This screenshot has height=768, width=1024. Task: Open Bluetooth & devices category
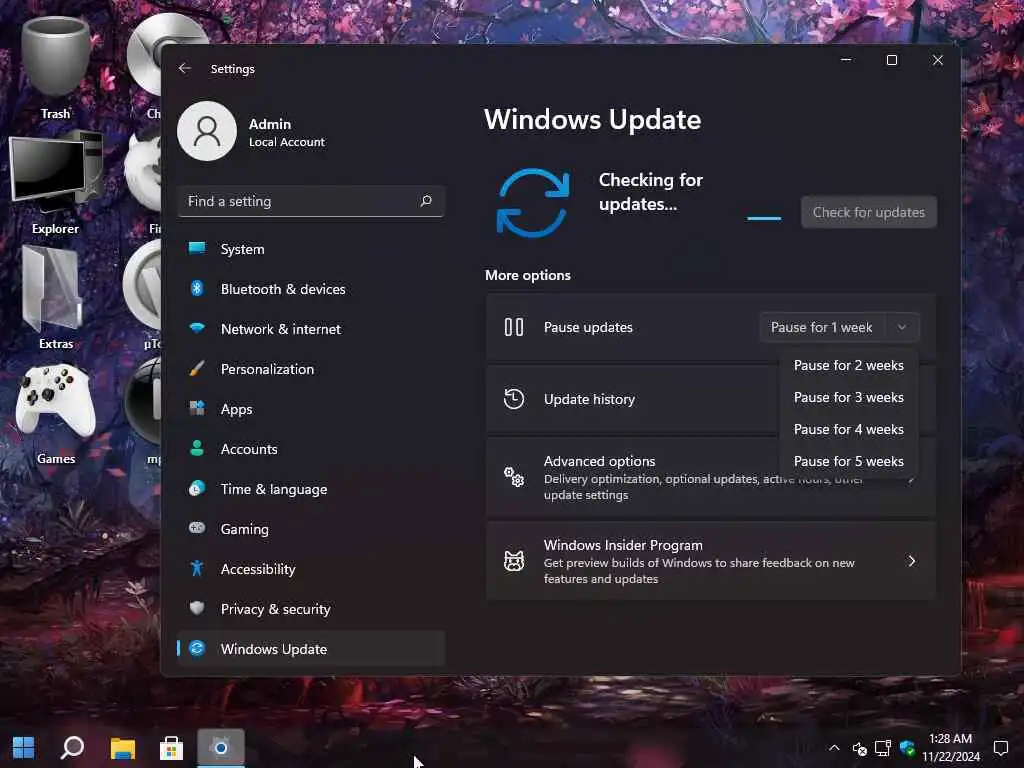pos(311,289)
